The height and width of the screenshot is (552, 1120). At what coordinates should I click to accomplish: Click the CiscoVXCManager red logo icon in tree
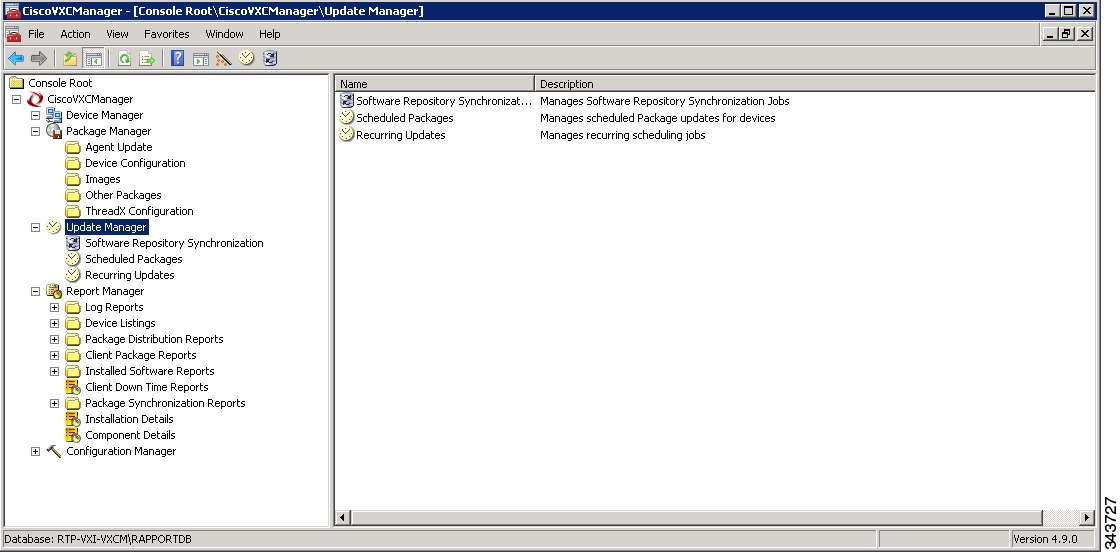35,99
